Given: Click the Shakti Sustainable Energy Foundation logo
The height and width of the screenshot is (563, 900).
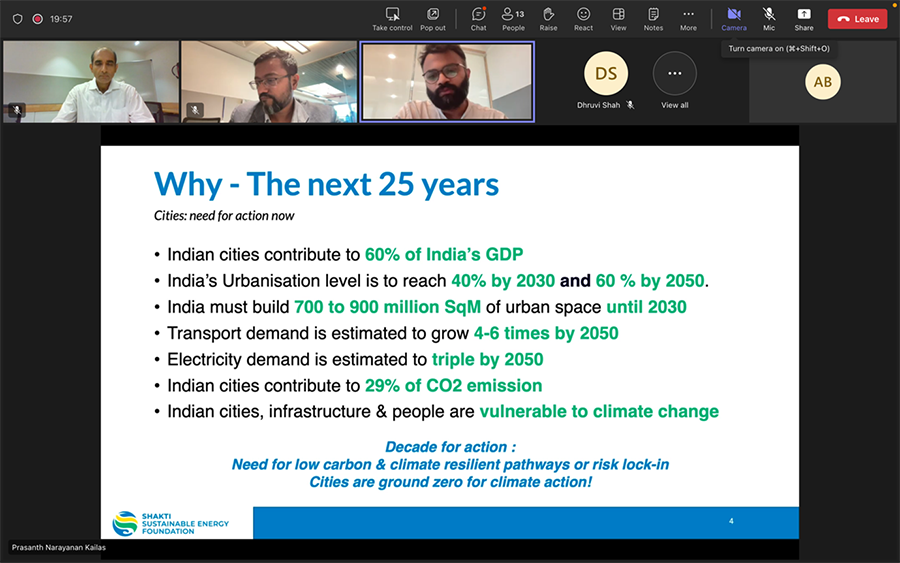Looking at the screenshot, I should (170, 523).
